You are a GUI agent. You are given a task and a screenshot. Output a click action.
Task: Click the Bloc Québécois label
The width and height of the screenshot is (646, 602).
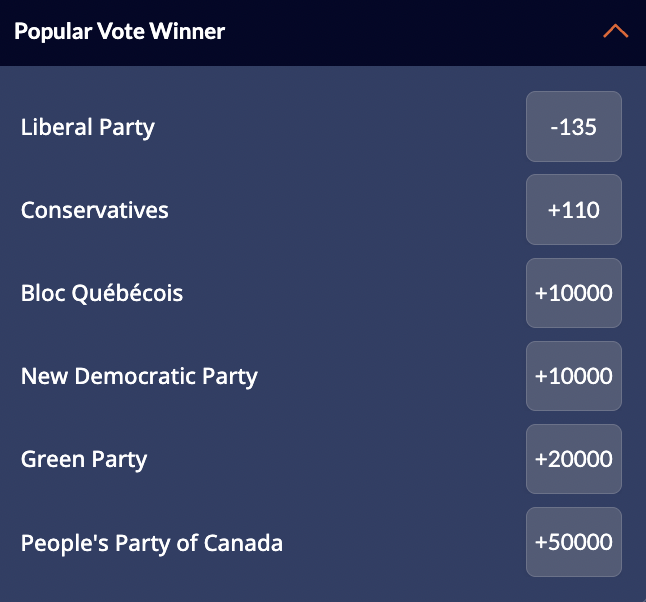[102, 293]
